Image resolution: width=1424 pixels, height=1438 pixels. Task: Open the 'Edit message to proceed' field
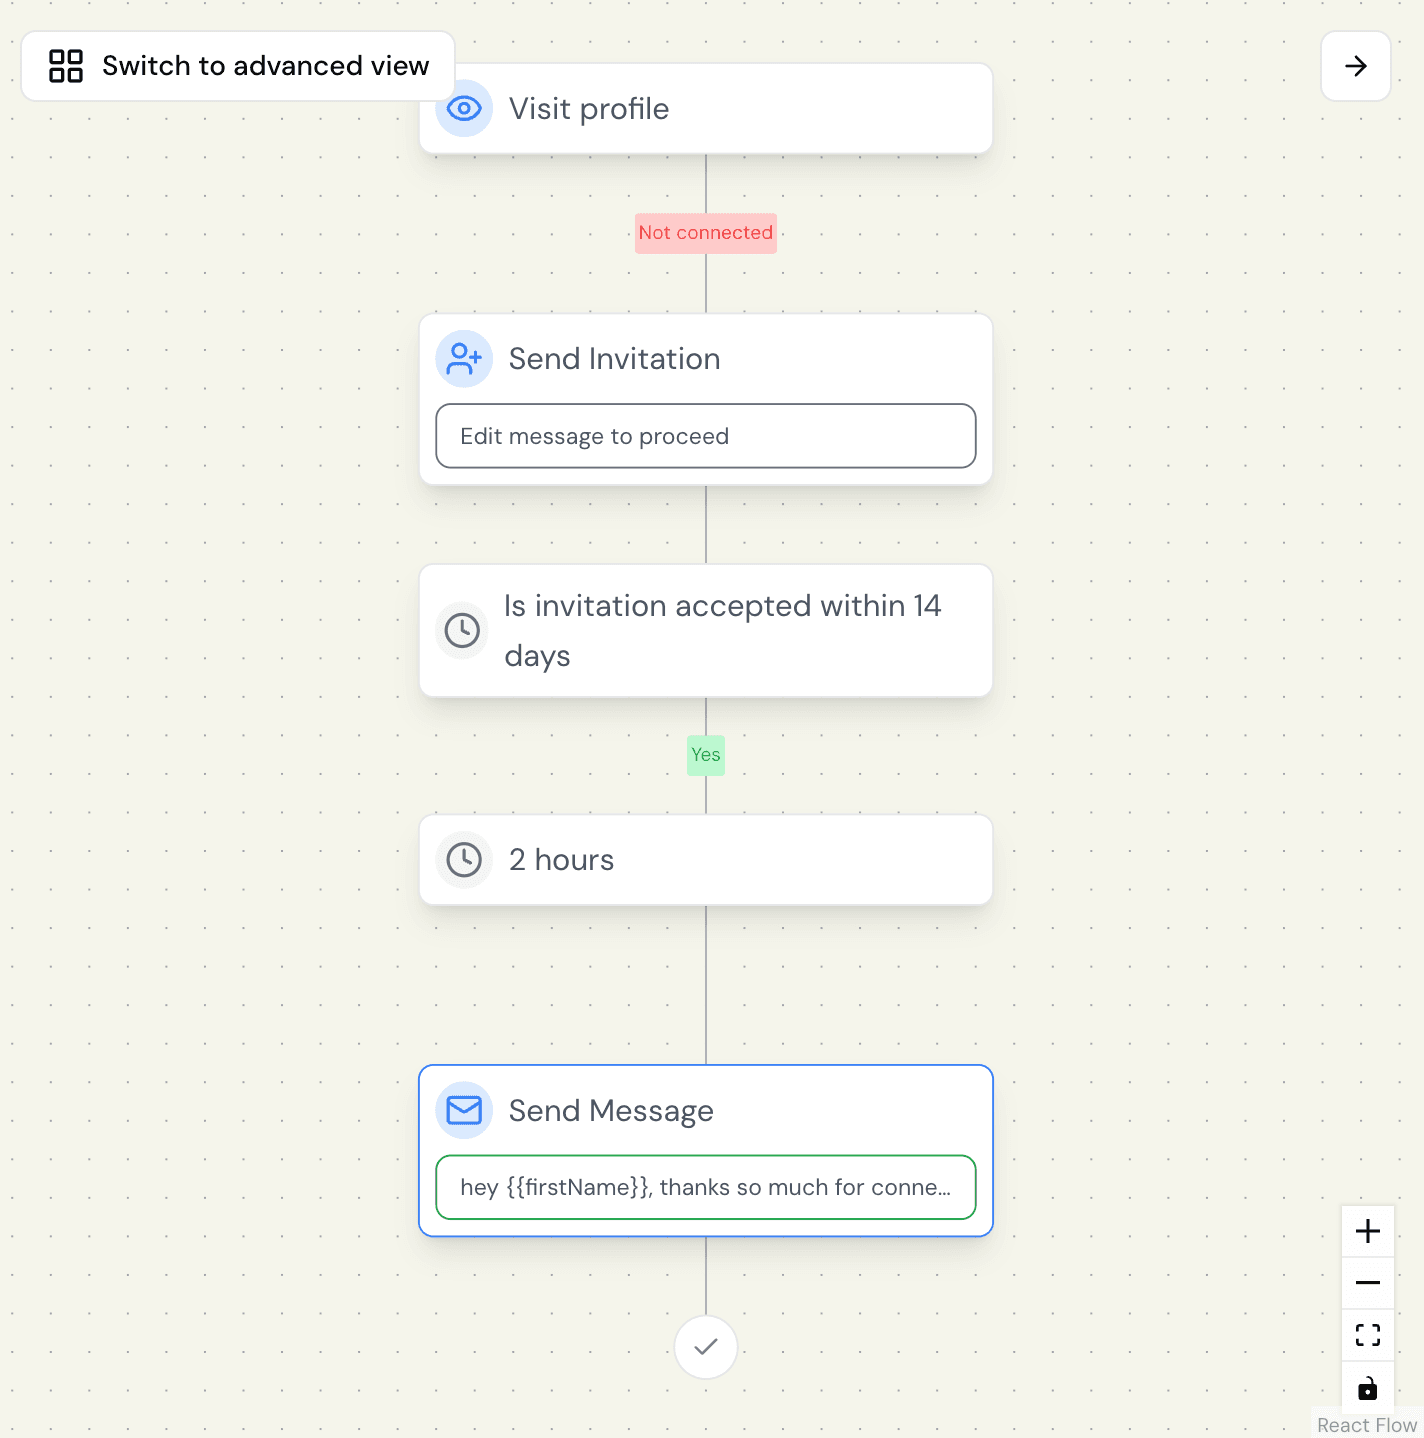[705, 436]
